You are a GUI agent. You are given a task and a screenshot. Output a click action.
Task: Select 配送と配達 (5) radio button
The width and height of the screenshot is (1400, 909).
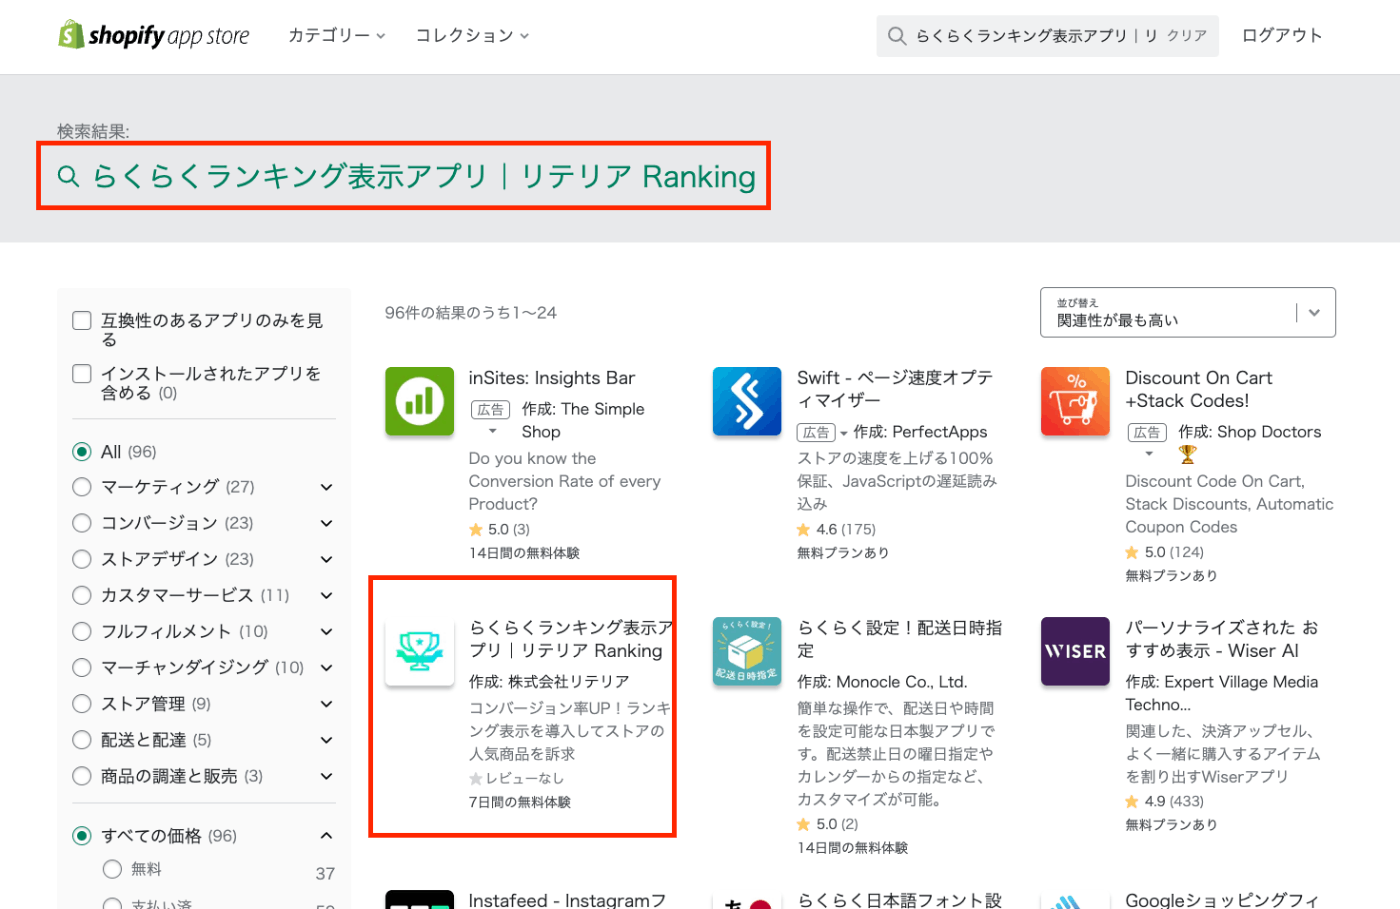click(82, 740)
